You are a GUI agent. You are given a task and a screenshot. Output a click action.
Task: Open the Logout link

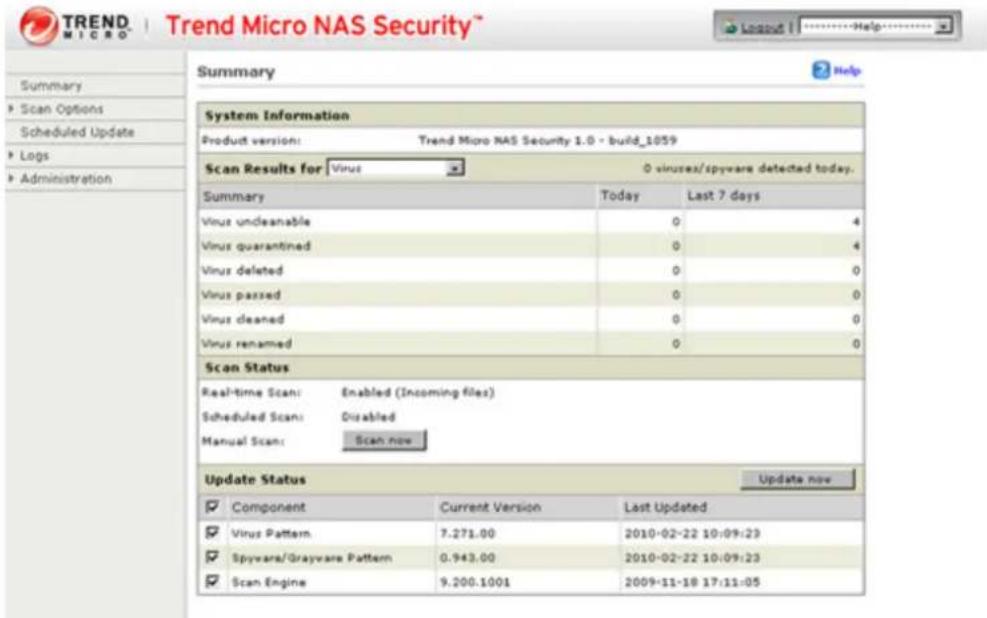click(x=762, y=27)
